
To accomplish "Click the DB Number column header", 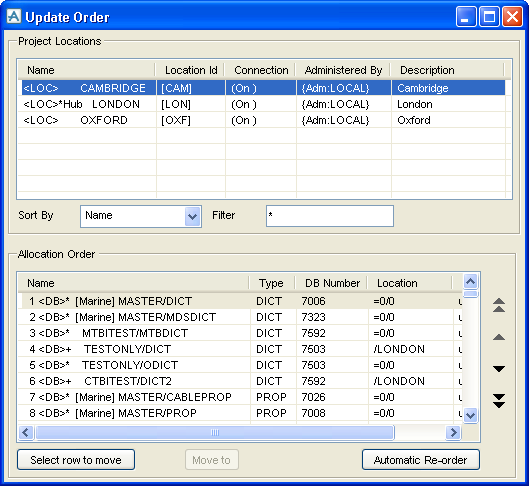I will coord(332,283).
